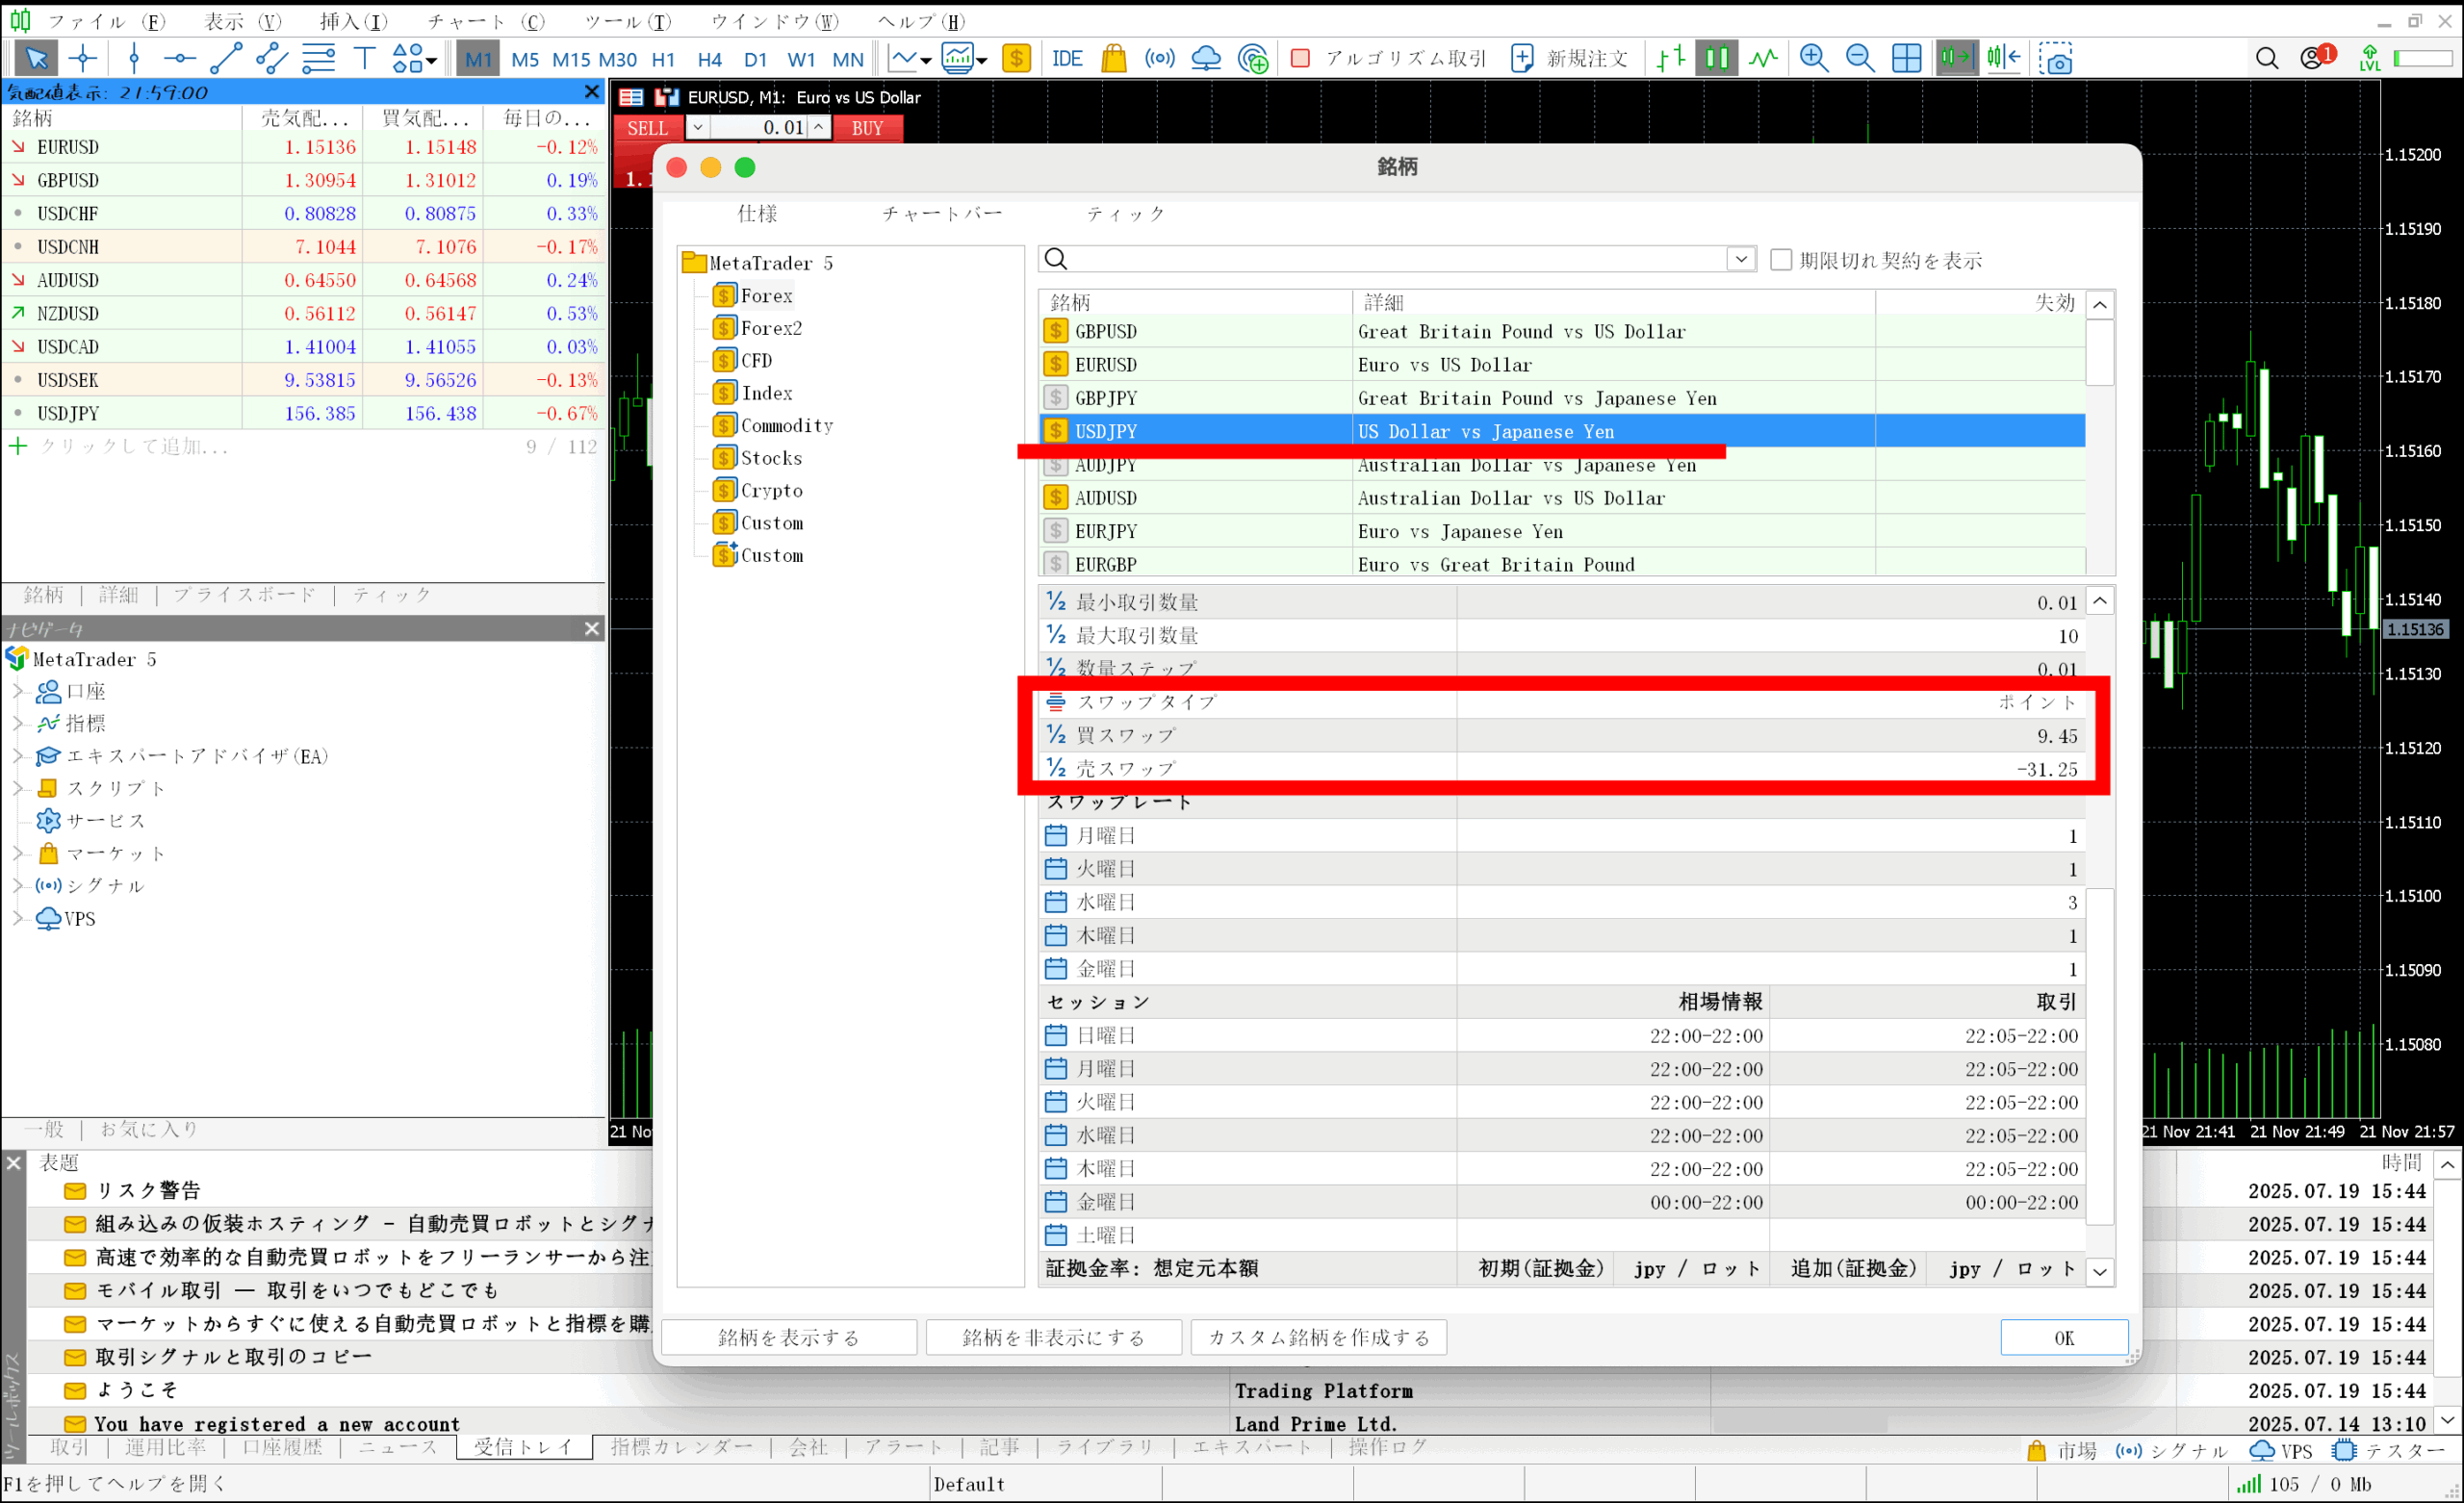Select the crosshair cursor tool
Image resolution: width=2464 pixels, height=1503 pixels.
coord(83,58)
